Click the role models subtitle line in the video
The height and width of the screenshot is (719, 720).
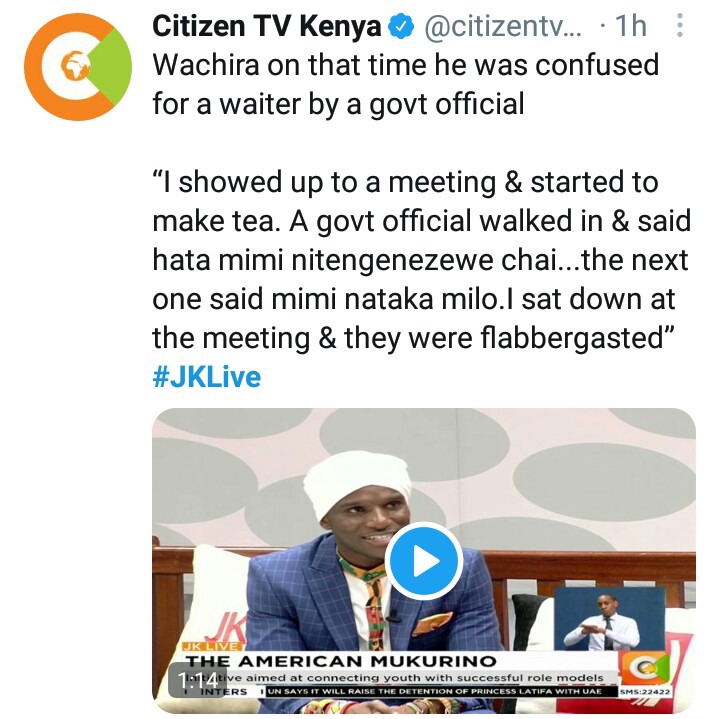pos(395,678)
